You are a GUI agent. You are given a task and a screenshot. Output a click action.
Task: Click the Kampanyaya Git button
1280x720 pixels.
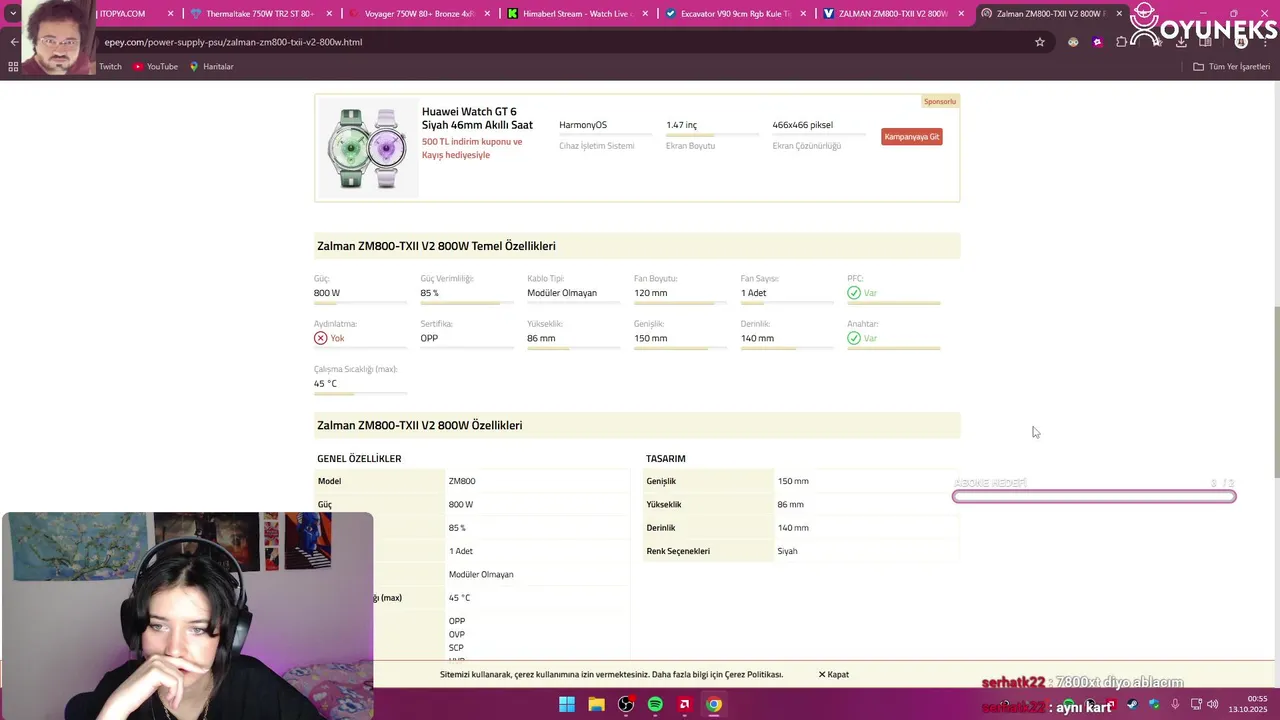click(x=911, y=136)
